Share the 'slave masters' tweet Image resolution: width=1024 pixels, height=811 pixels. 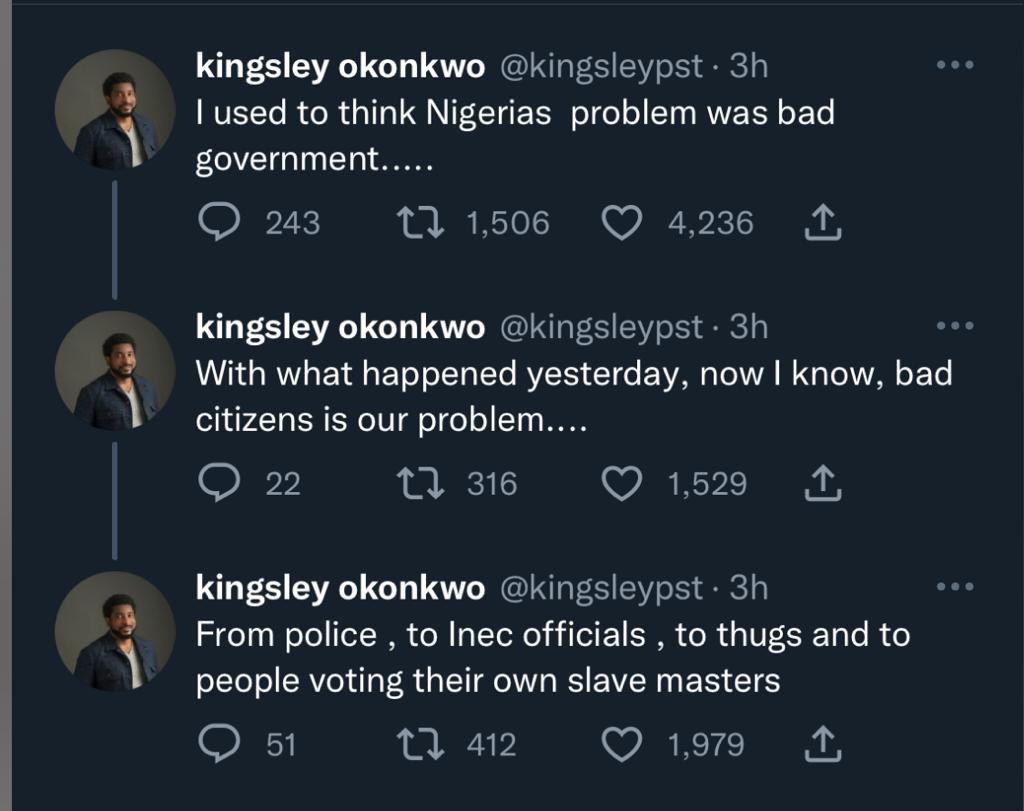pyautogui.click(x=823, y=745)
